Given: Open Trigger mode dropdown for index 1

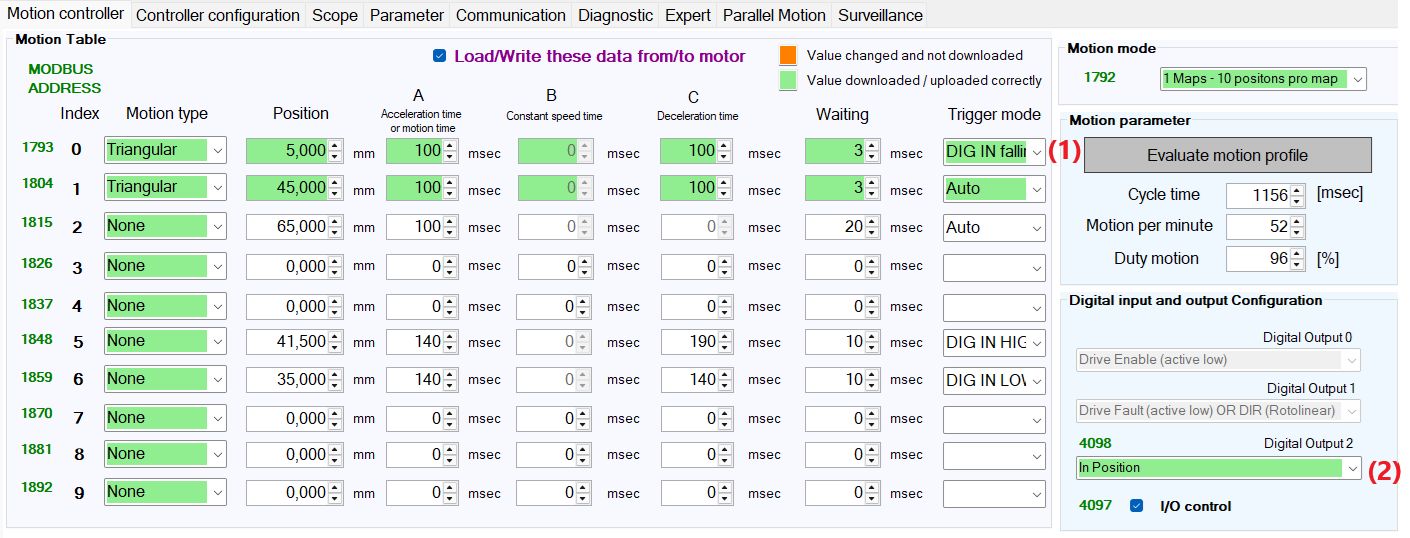Looking at the screenshot, I should pyautogui.click(x=1036, y=189).
